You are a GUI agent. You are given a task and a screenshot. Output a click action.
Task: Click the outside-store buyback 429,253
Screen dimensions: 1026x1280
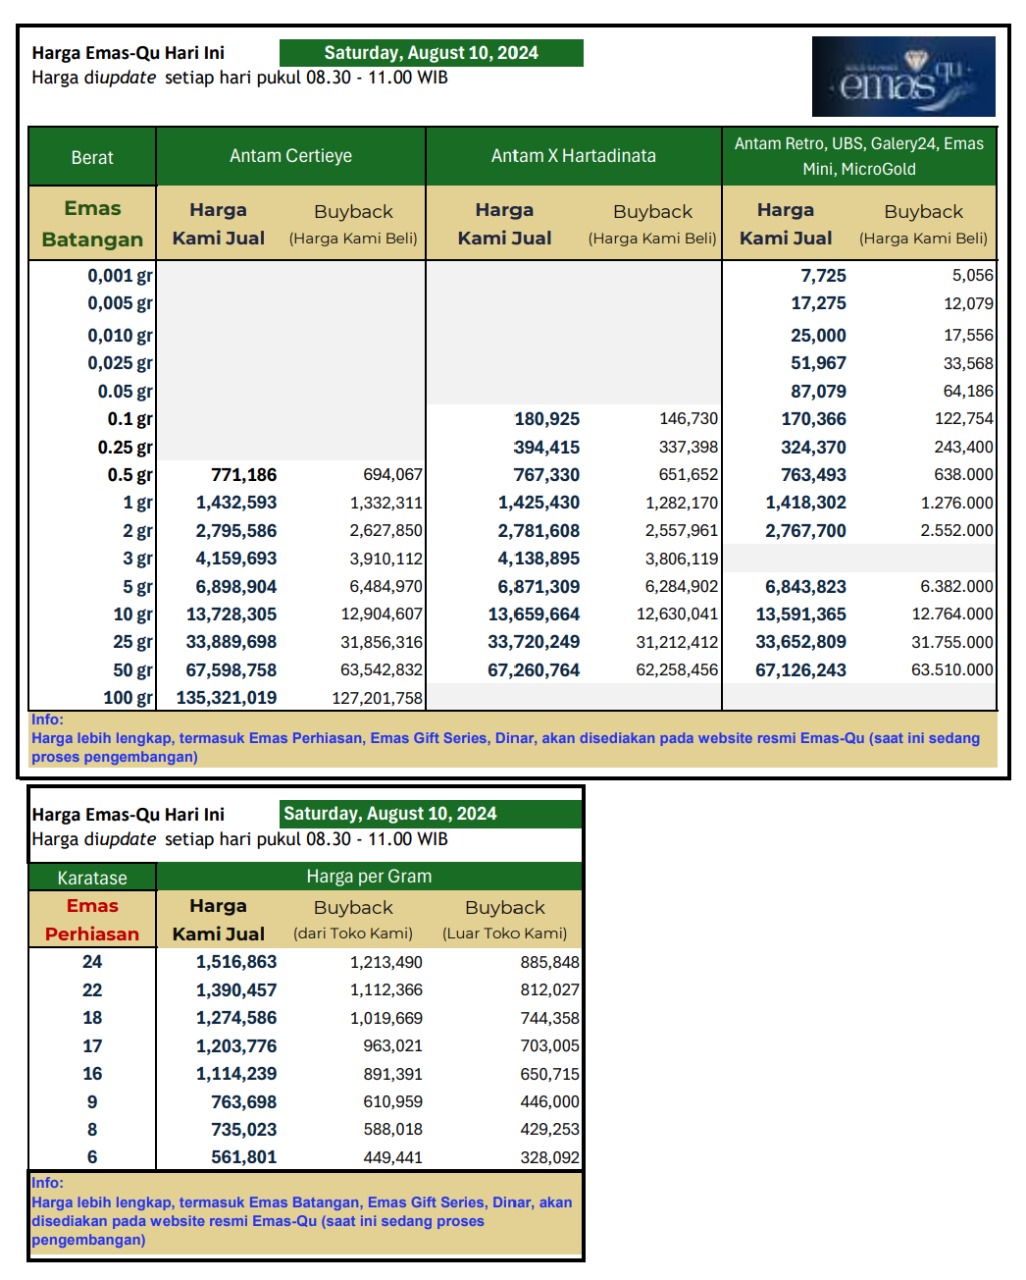pyautogui.click(x=549, y=1130)
